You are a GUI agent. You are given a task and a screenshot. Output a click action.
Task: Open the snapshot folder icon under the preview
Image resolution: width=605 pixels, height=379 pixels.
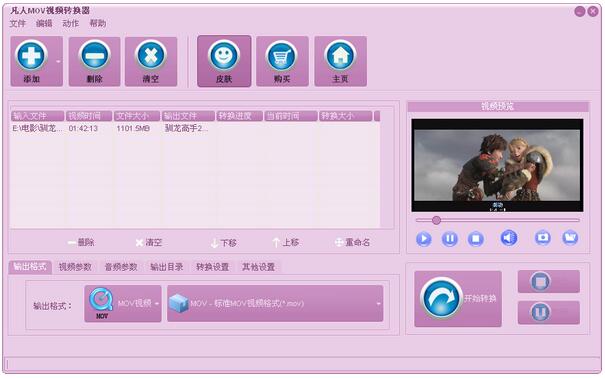pyautogui.click(x=570, y=238)
